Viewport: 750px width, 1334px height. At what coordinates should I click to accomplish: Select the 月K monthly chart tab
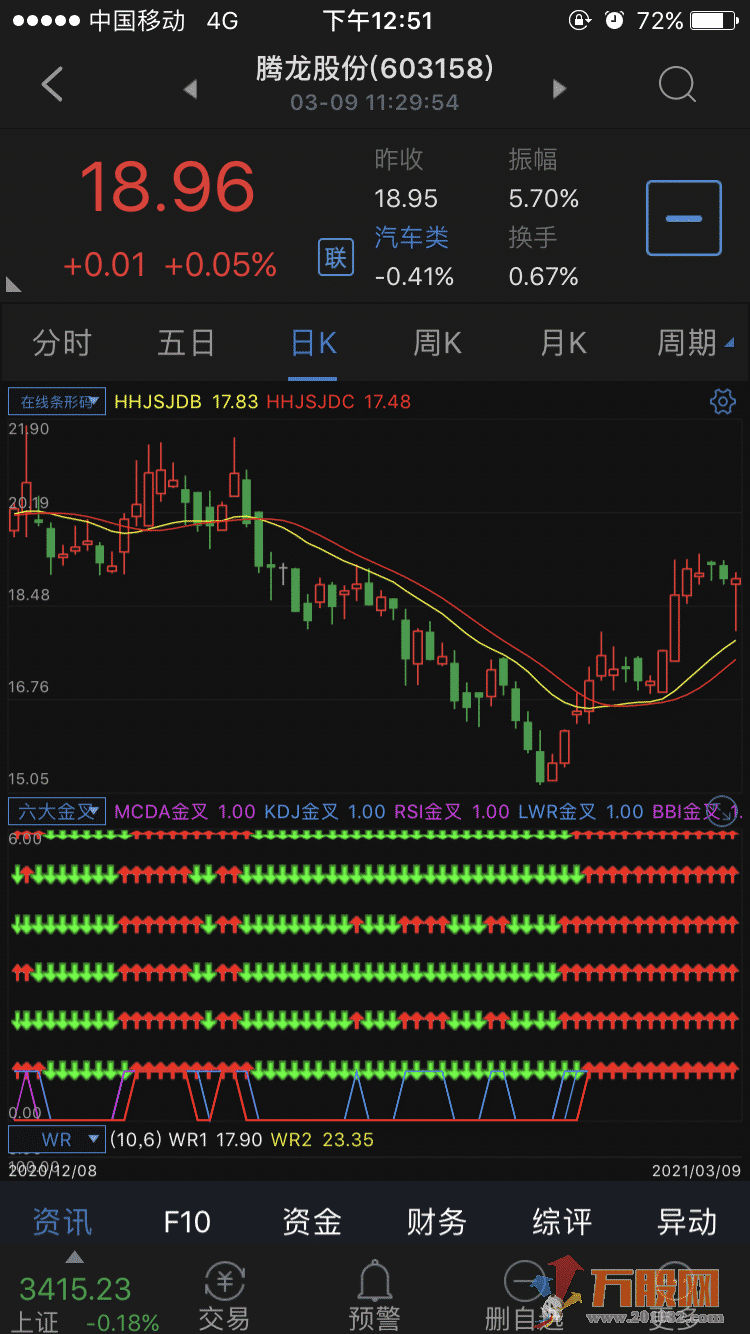coord(563,343)
